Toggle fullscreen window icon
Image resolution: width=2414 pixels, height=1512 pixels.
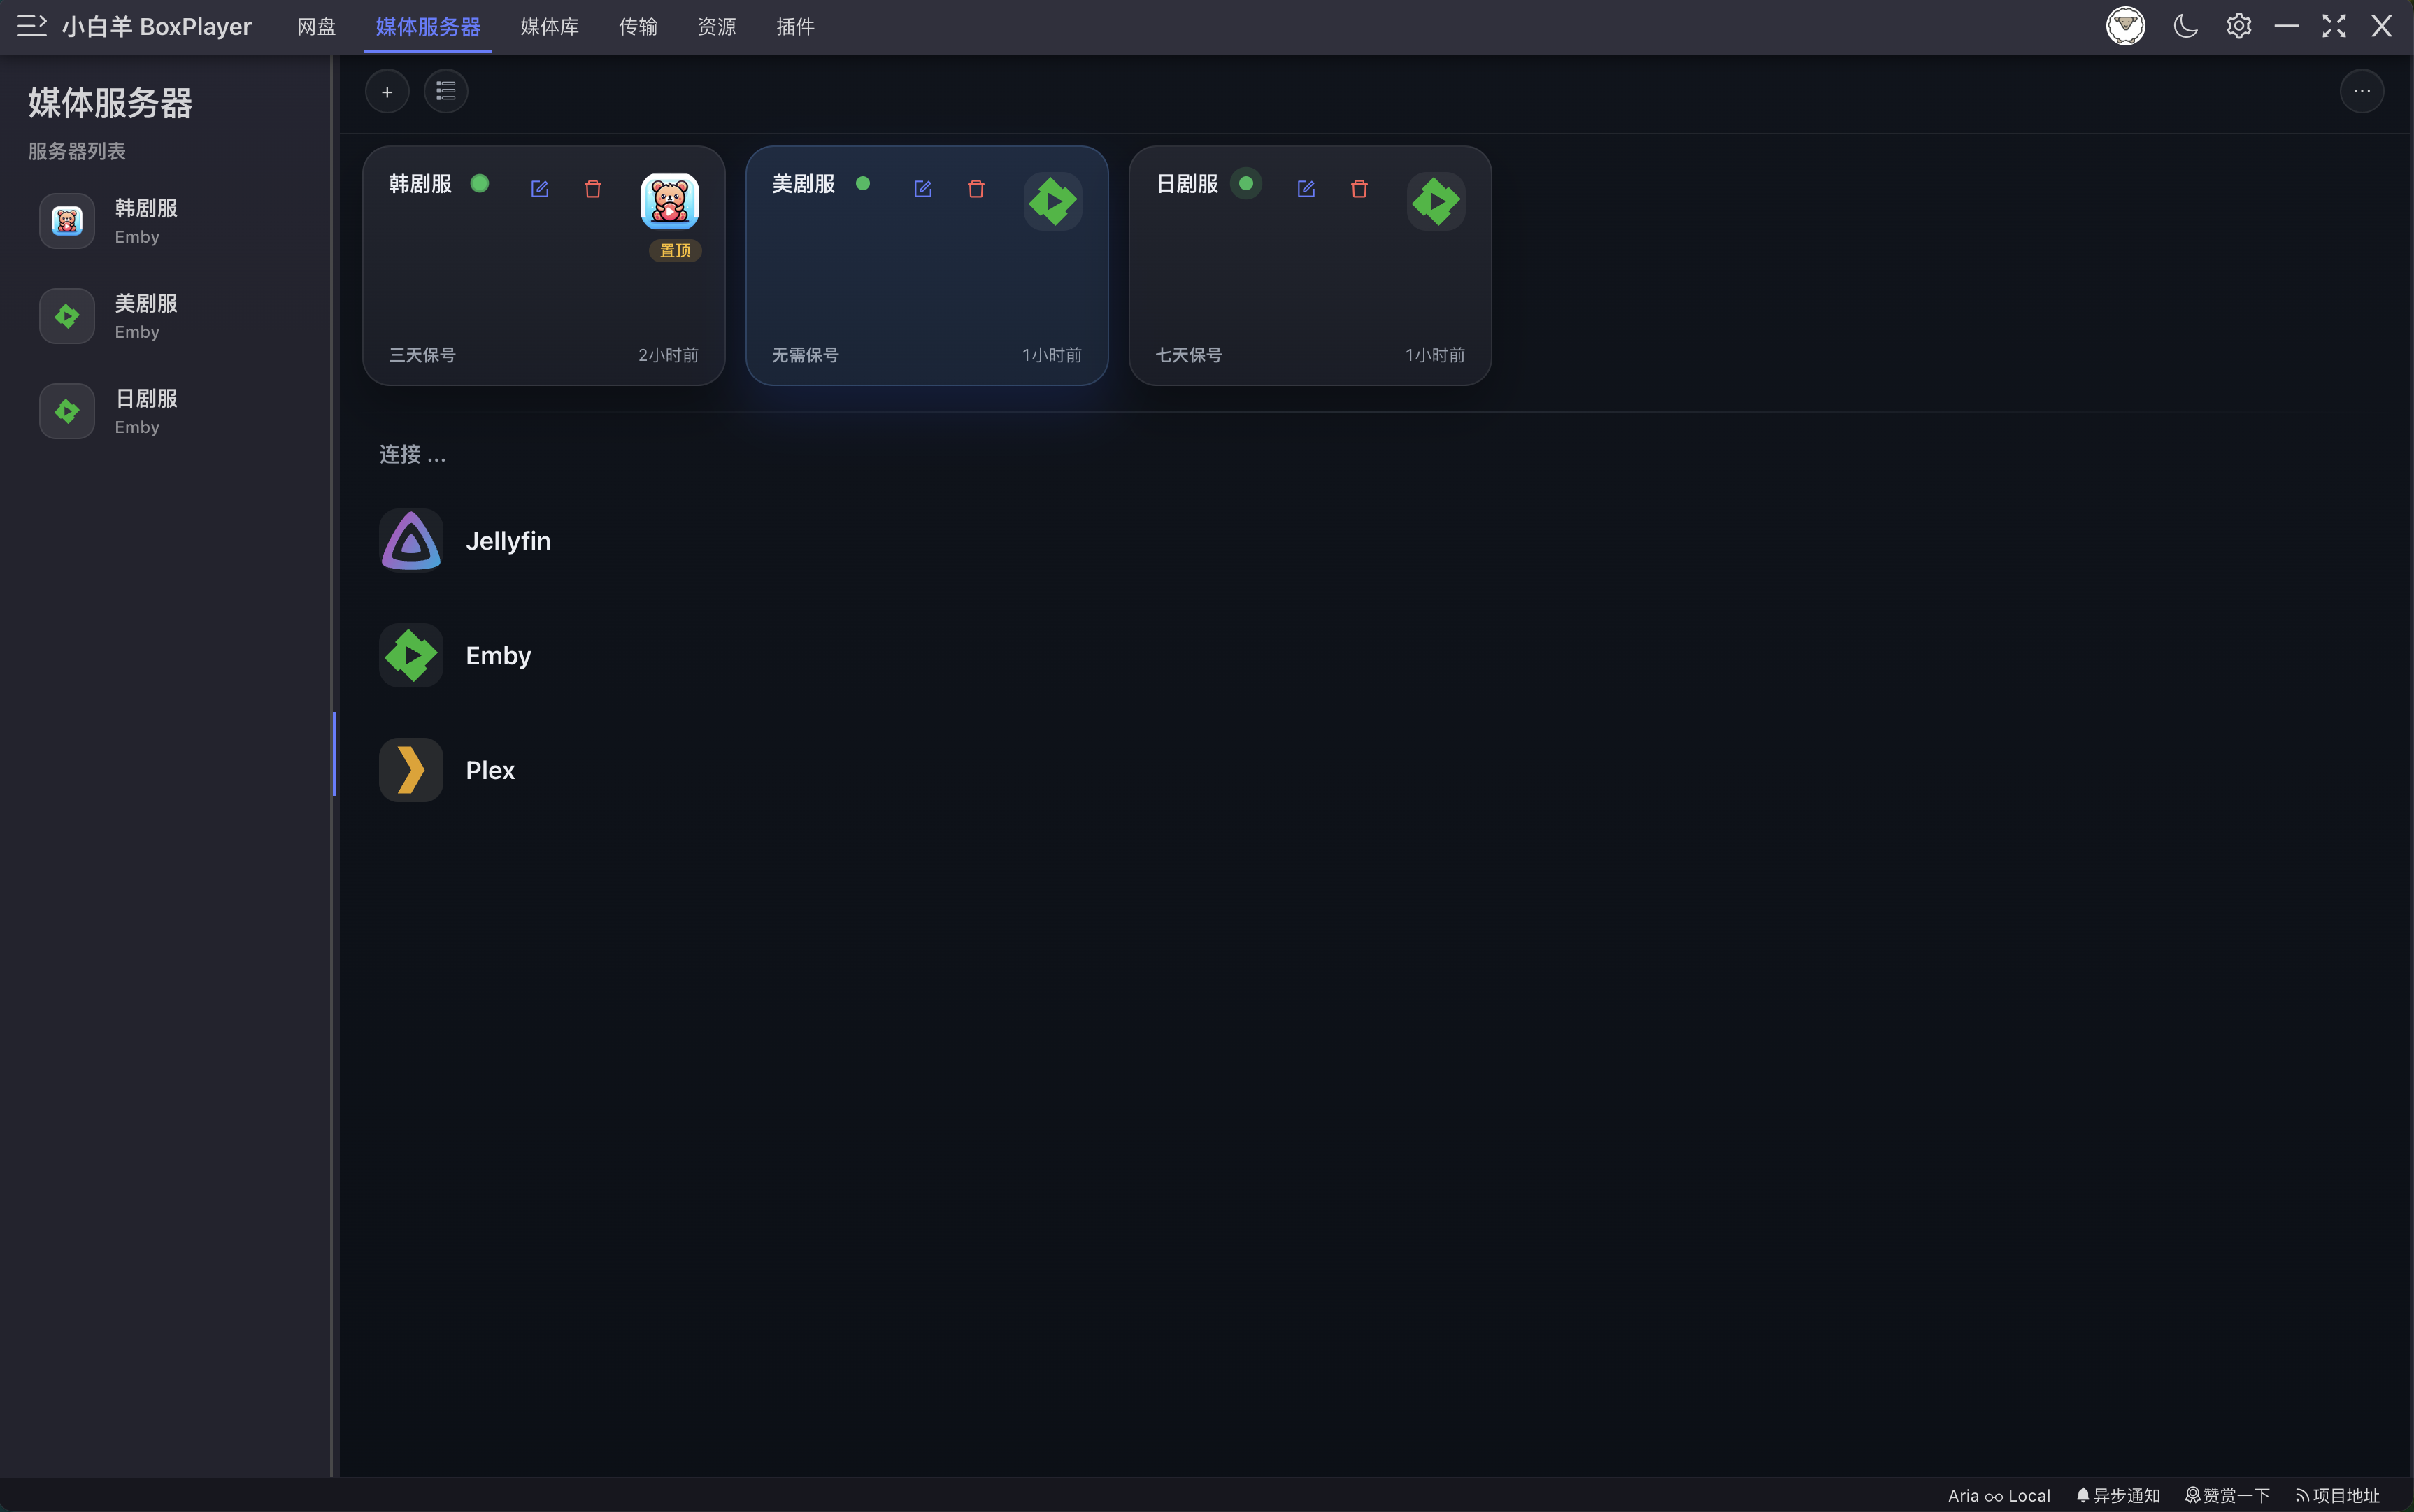point(2334,26)
